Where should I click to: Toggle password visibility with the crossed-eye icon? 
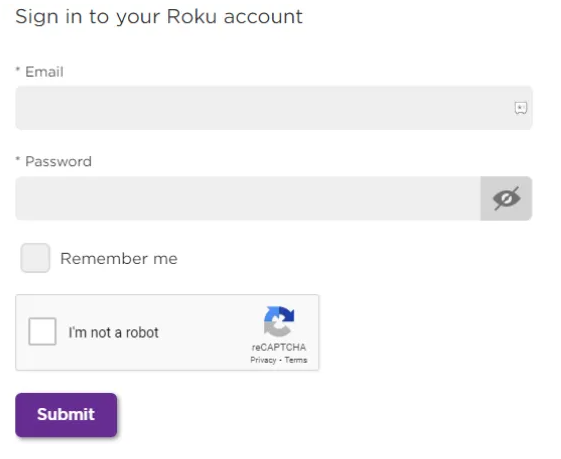pos(506,198)
